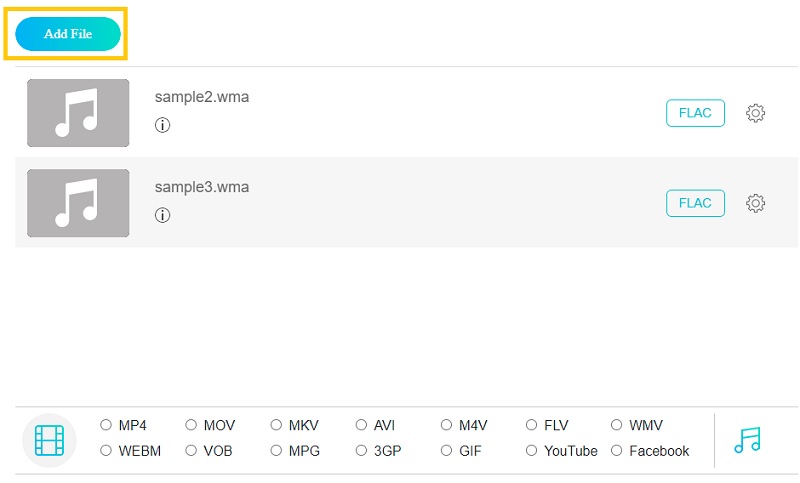Screen dimensions: 800x483
Task: Click the Add File button
Action: (x=68, y=34)
